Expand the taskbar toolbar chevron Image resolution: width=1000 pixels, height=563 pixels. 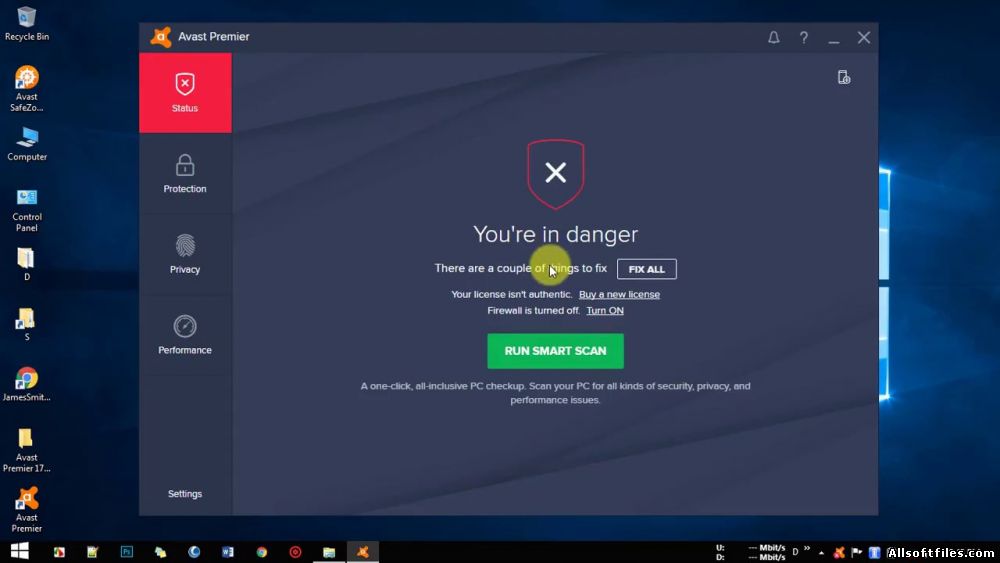click(807, 548)
